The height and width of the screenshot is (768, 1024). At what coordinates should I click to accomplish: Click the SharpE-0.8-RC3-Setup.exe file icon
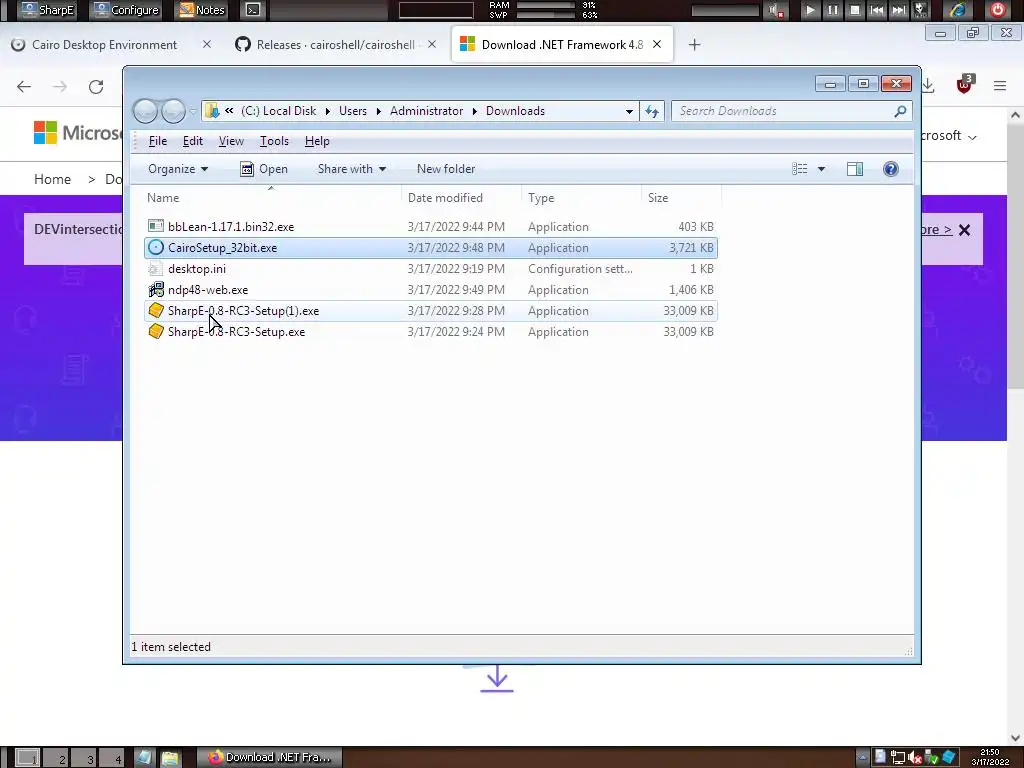click(x=155, y=331)
